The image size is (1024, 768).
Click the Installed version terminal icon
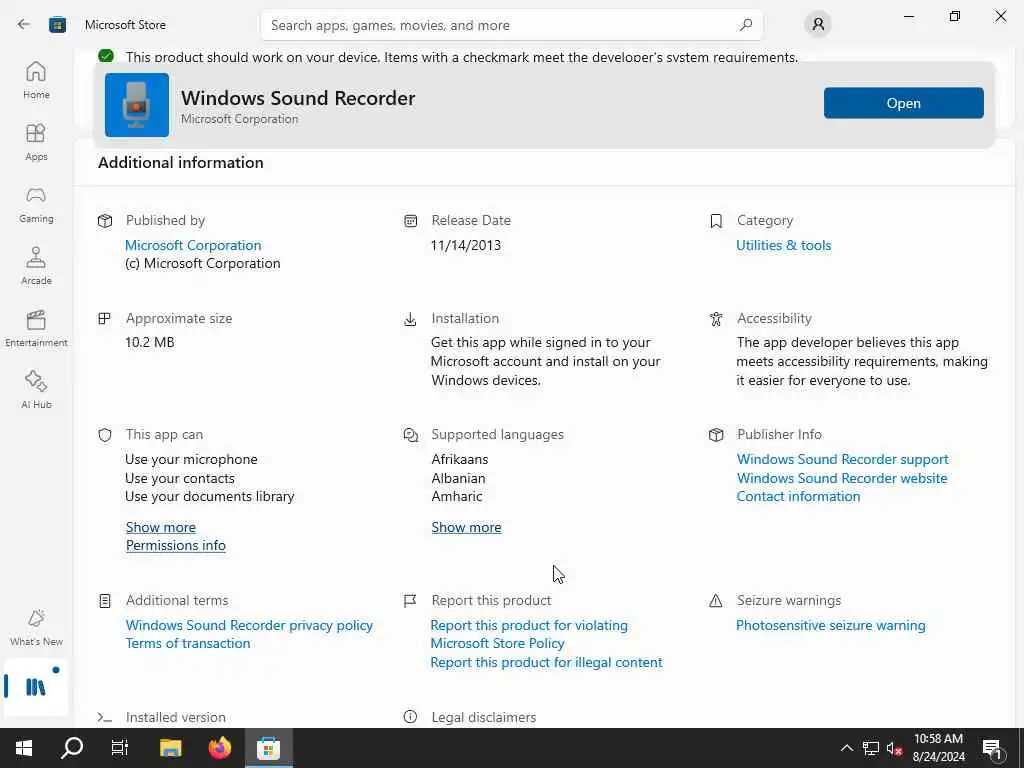[x=104, y=717]
